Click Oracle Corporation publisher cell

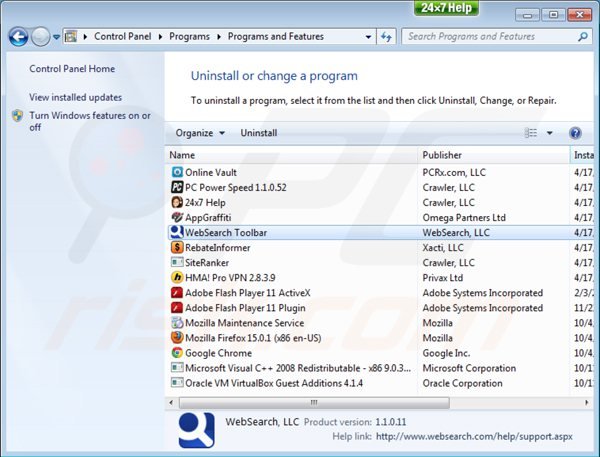462,383
